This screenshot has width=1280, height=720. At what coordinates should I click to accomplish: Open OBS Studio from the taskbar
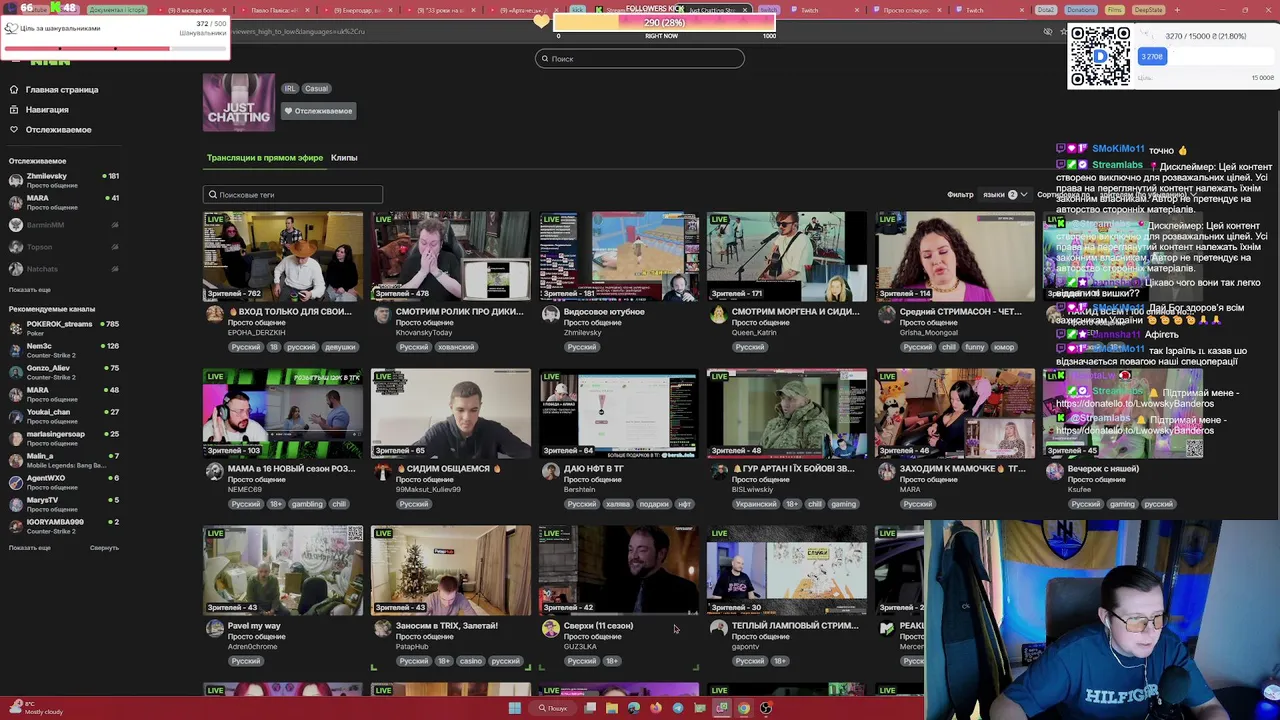pos(765,708)
